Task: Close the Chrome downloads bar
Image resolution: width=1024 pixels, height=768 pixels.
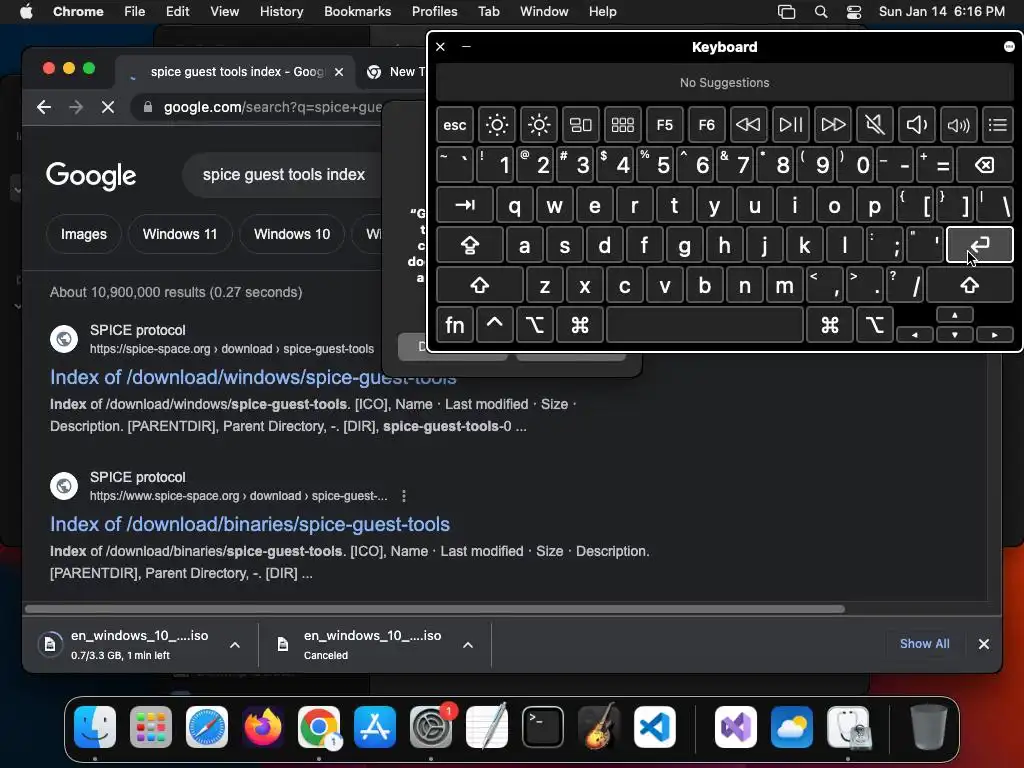Action: (x=984, y=644)
